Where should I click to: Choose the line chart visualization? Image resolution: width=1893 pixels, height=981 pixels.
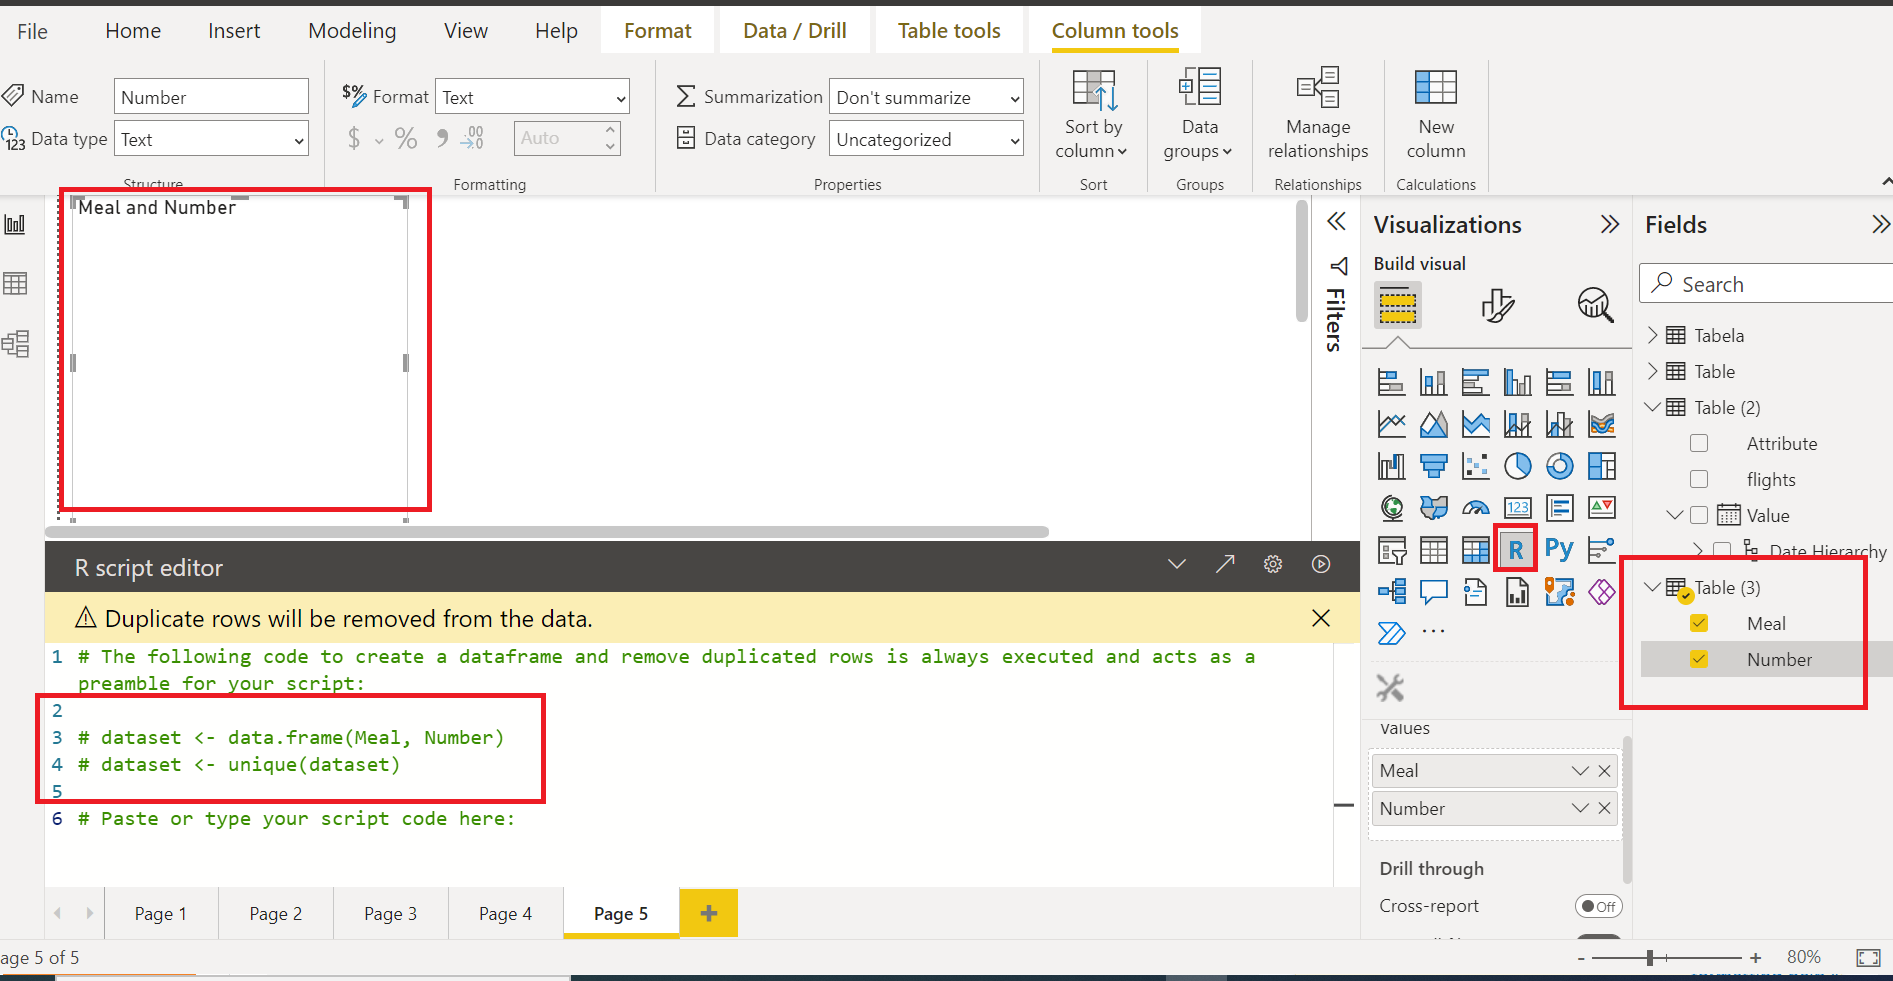click(1391, 424)
